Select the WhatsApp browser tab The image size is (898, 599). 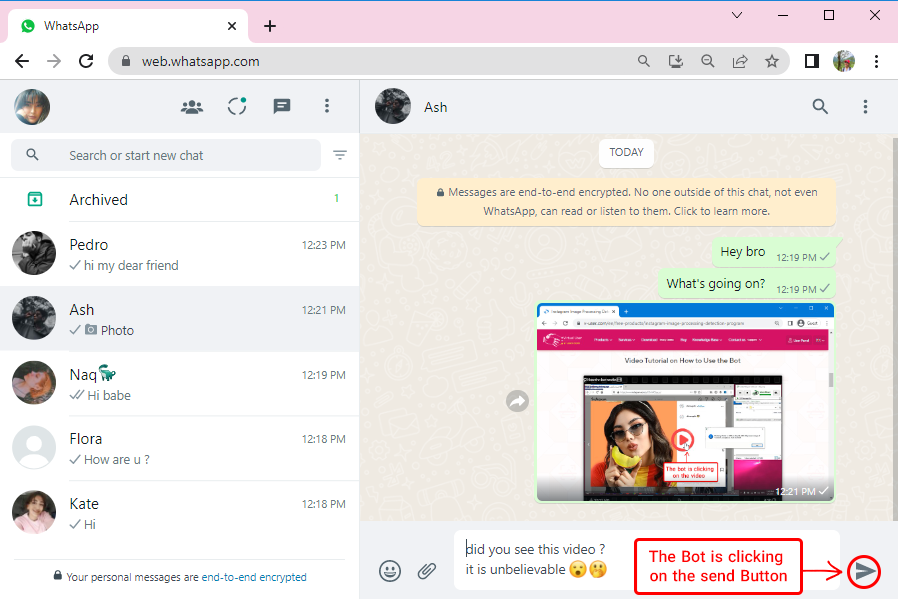128,26
